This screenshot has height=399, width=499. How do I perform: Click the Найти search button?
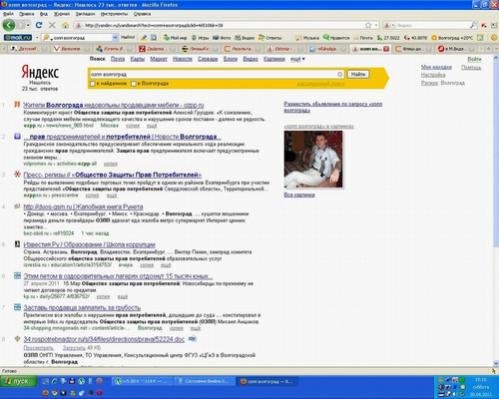coord(358,74)
